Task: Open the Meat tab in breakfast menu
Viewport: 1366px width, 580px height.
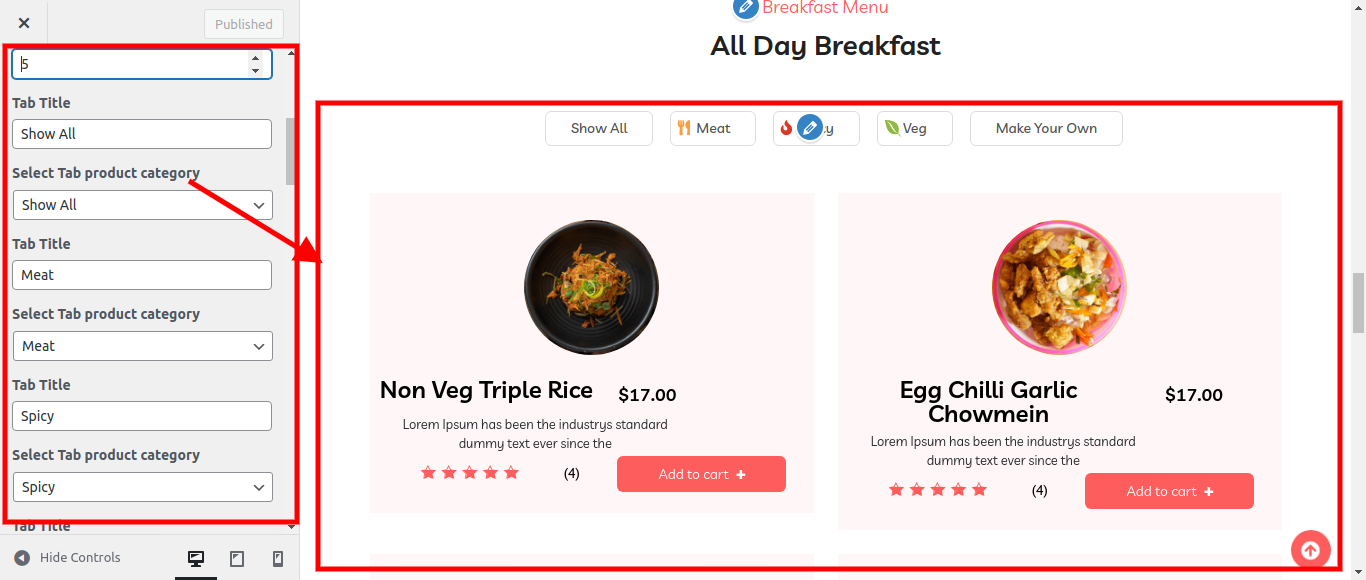Action: 712,128
